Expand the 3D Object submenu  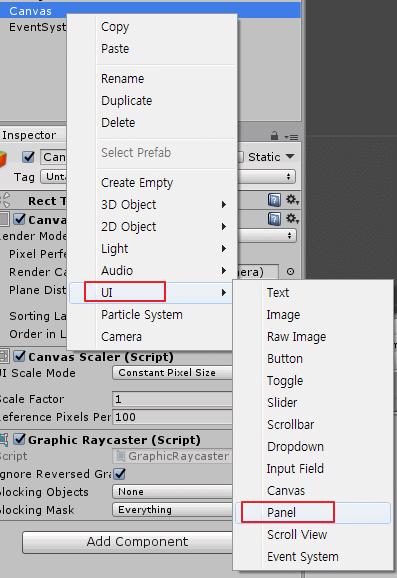tap(152, 205)
